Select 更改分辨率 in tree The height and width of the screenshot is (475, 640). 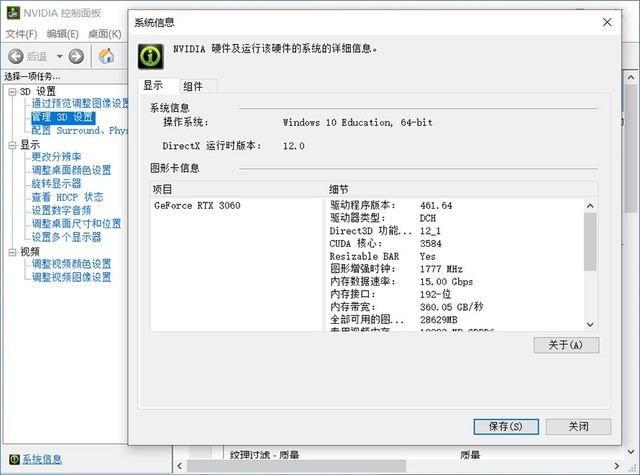point(56,157)
